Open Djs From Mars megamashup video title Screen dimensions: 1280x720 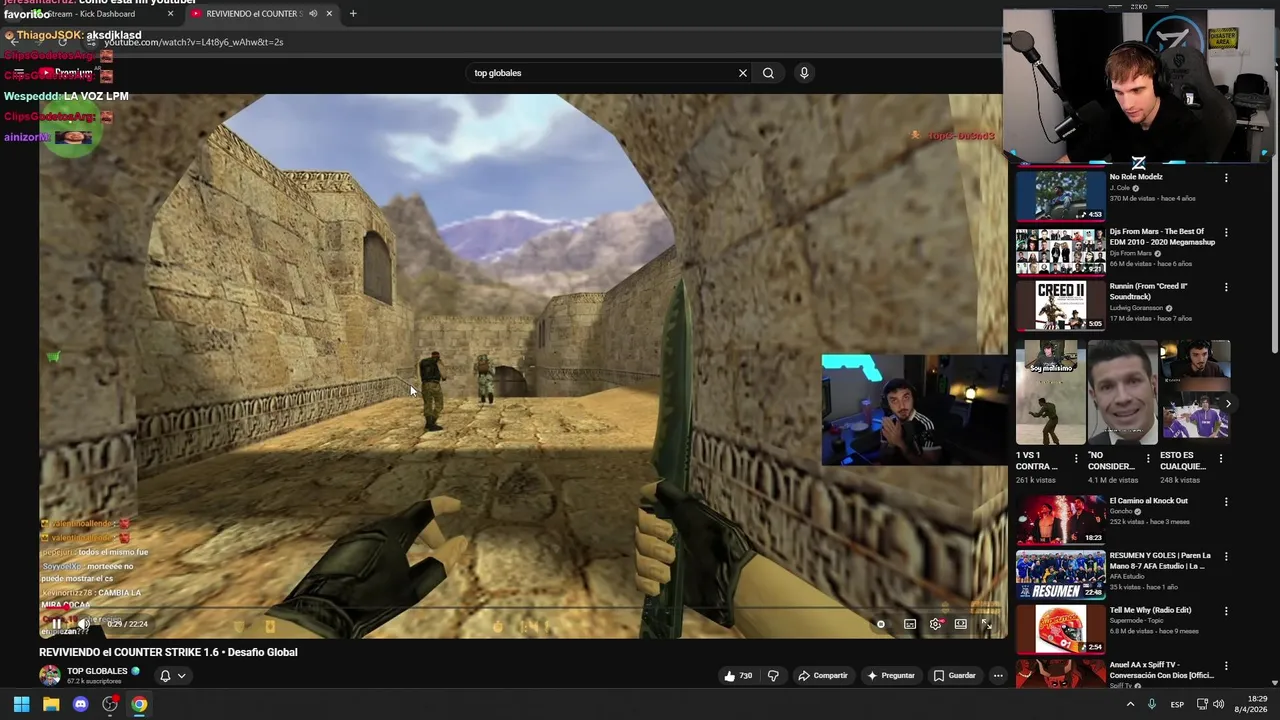coord(1162,237)
